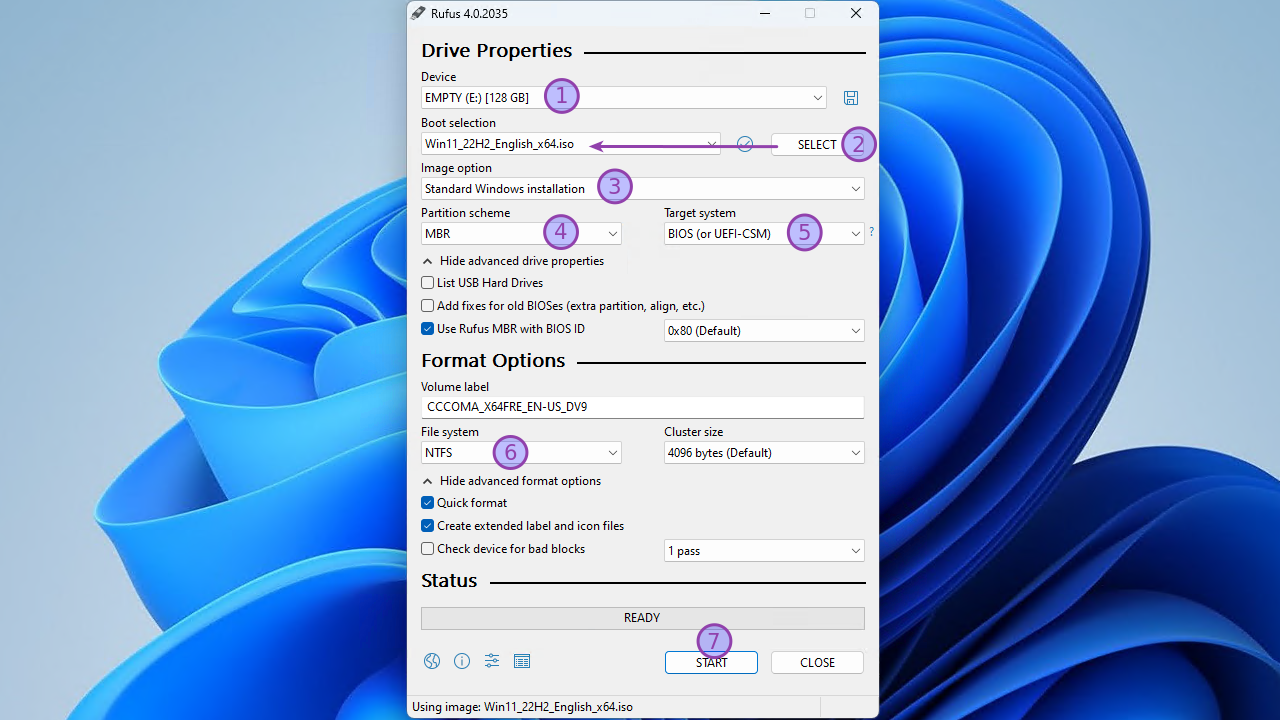Screen dimensions: 1280x720
Task: Click the ISO checksum checkmark icon
Action: 745,144
